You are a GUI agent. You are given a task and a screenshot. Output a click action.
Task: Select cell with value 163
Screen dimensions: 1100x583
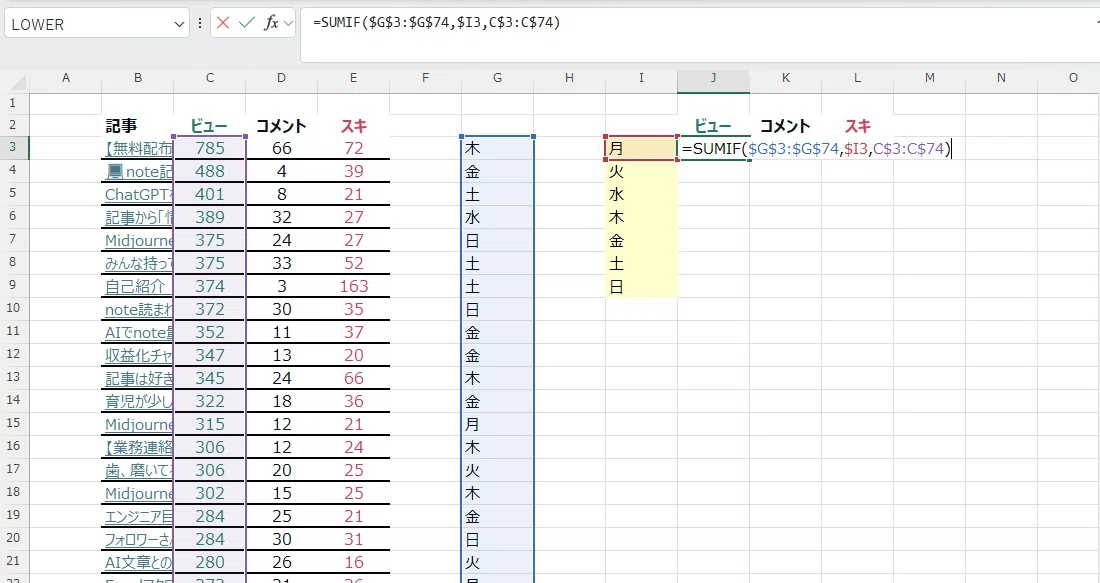click(354, 286)
